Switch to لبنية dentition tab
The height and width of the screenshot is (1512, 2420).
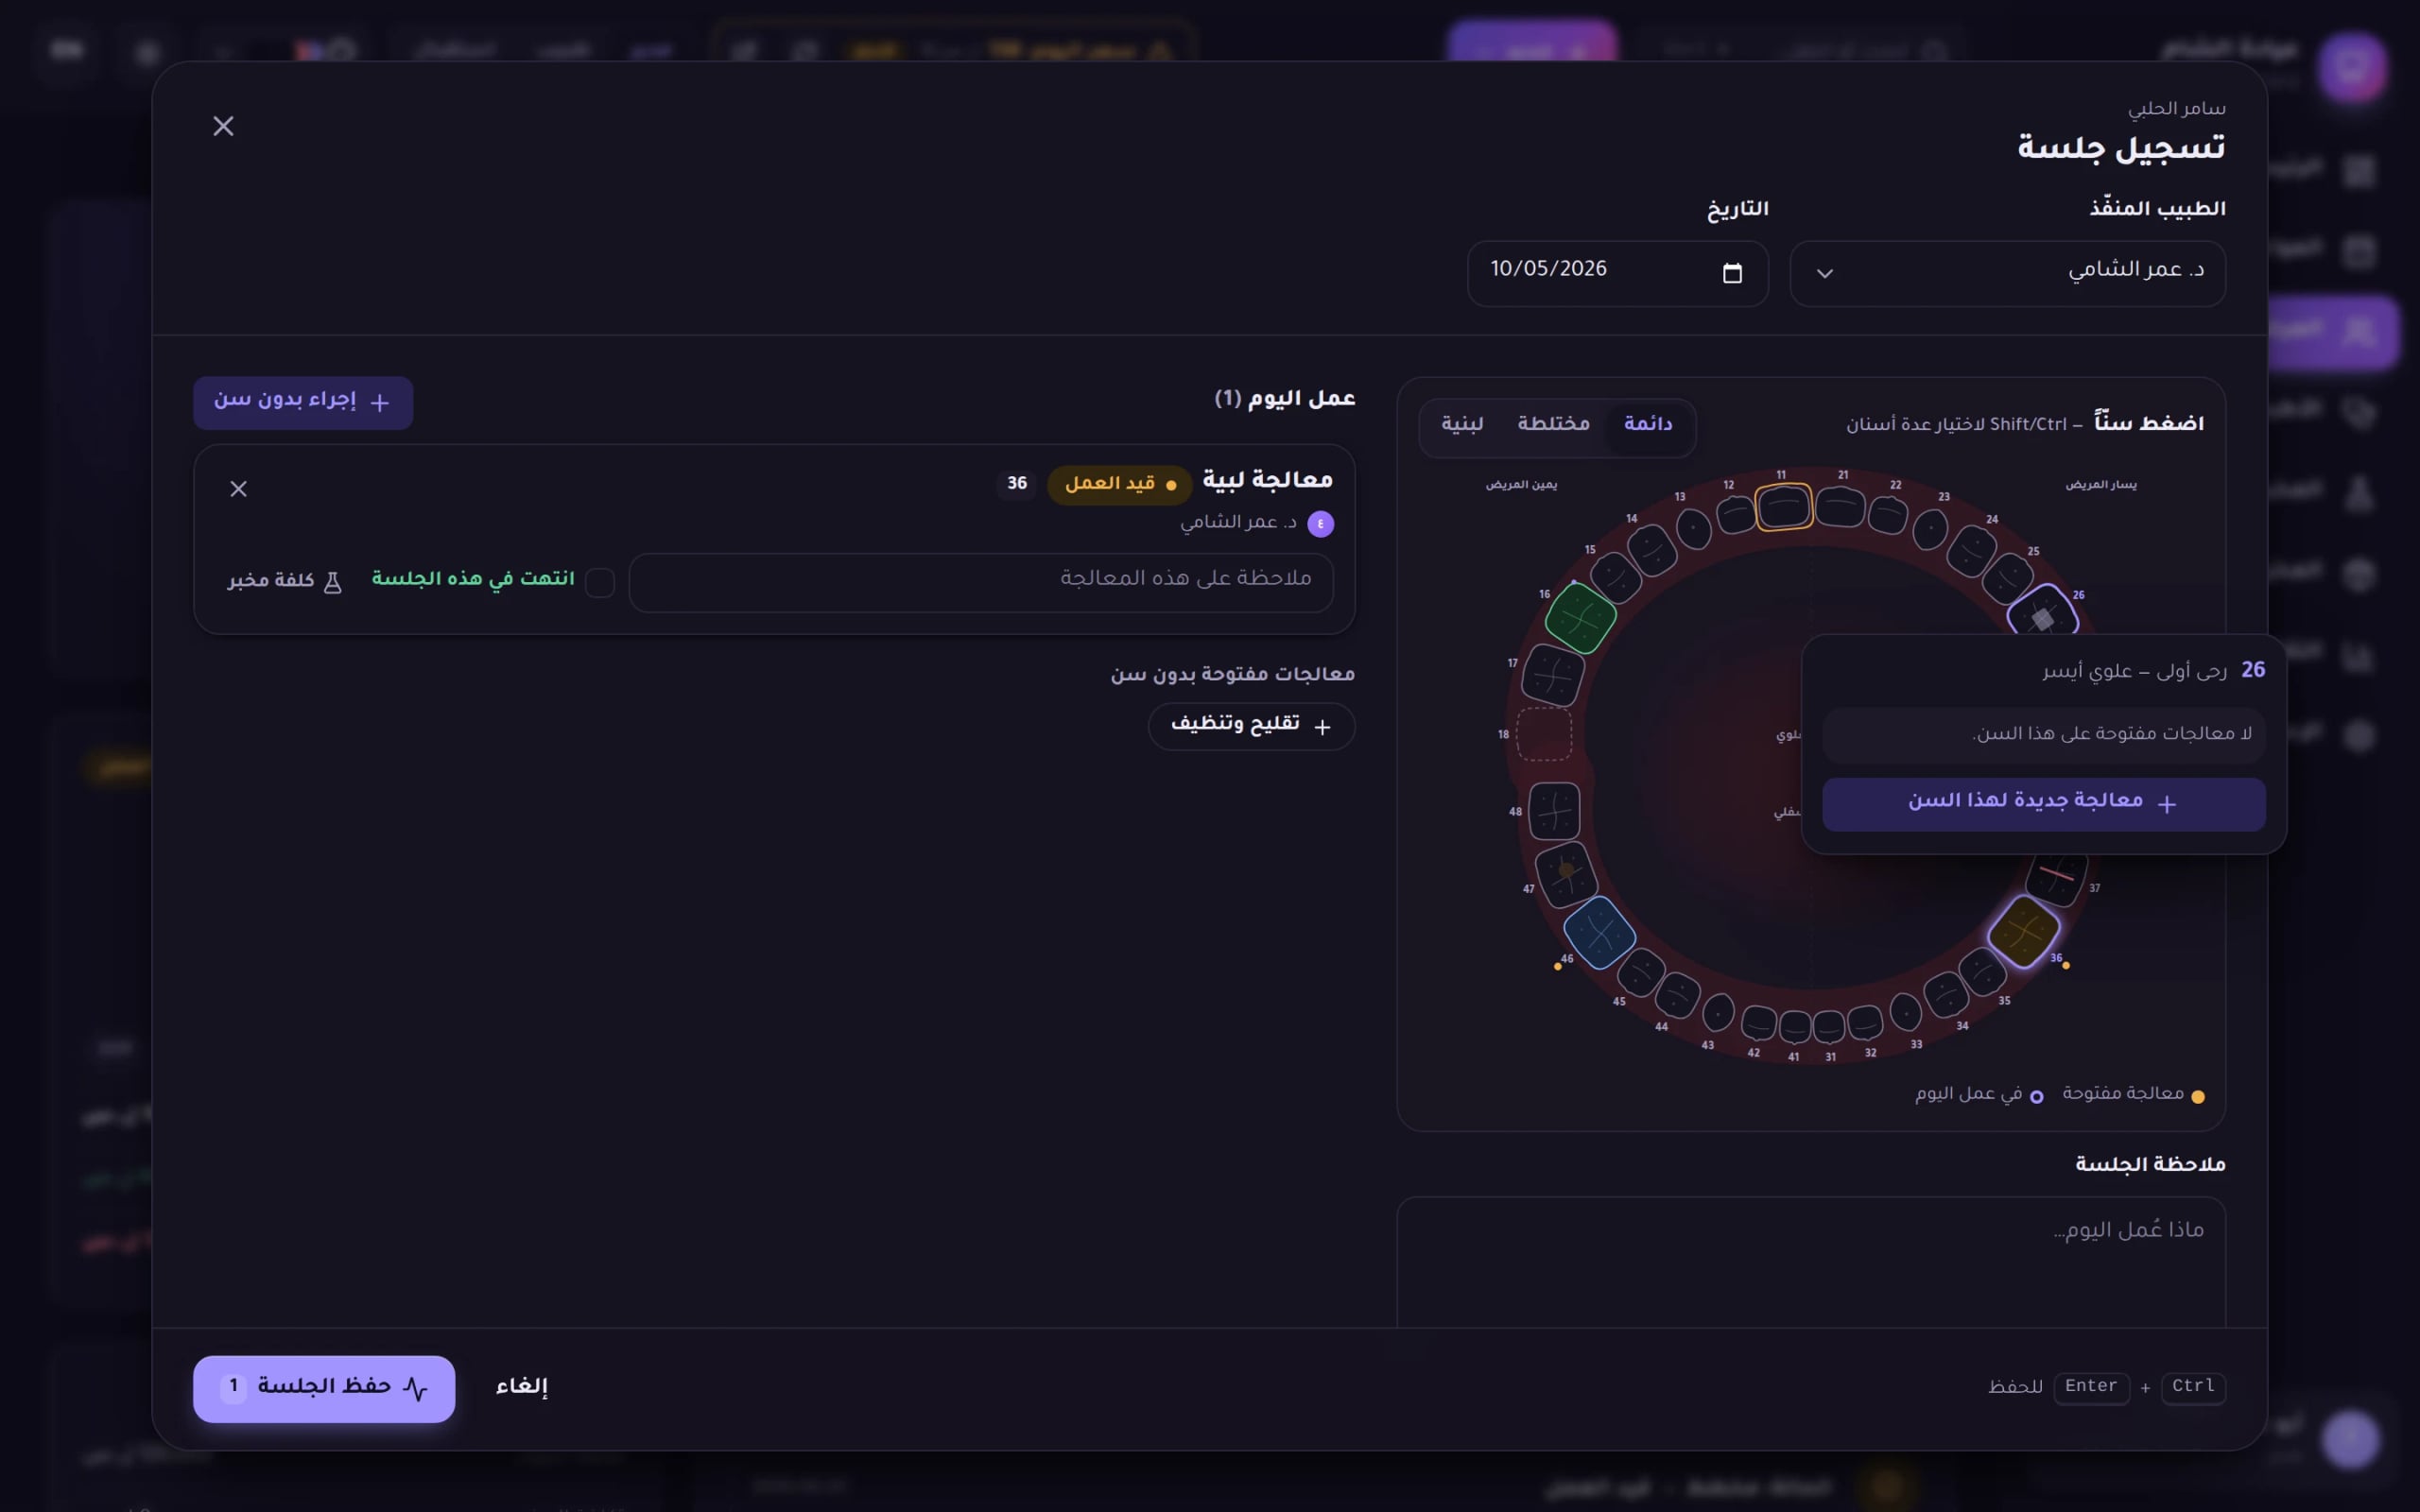click(1462, 425)
